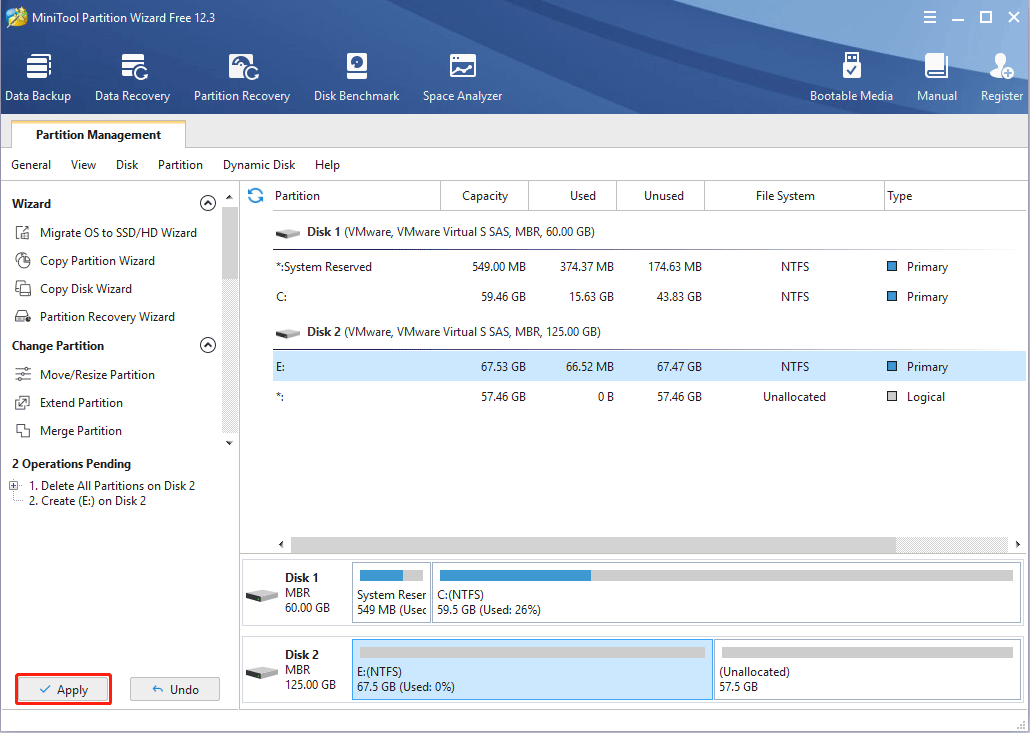Undo the pending changes
Screen dimensions: 1030x733
coord(174,689)
